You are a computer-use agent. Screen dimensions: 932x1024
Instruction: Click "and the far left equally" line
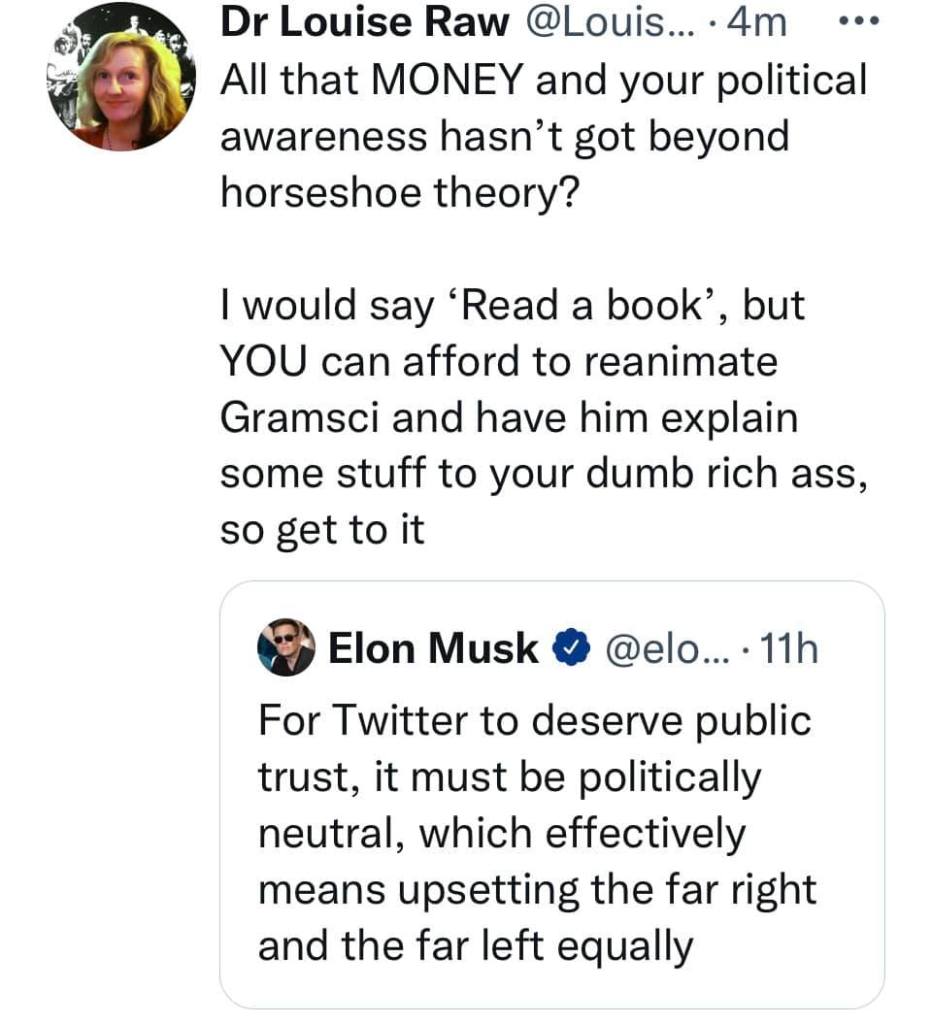[x=475, y=945]
